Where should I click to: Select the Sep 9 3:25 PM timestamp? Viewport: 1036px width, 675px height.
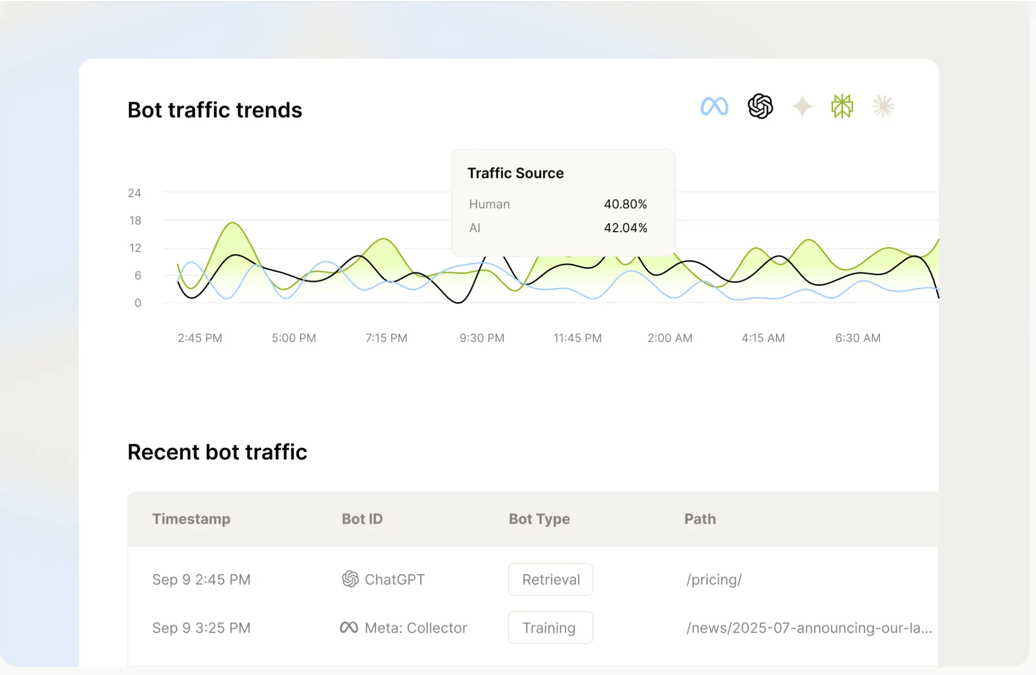[x=201, y=628]
